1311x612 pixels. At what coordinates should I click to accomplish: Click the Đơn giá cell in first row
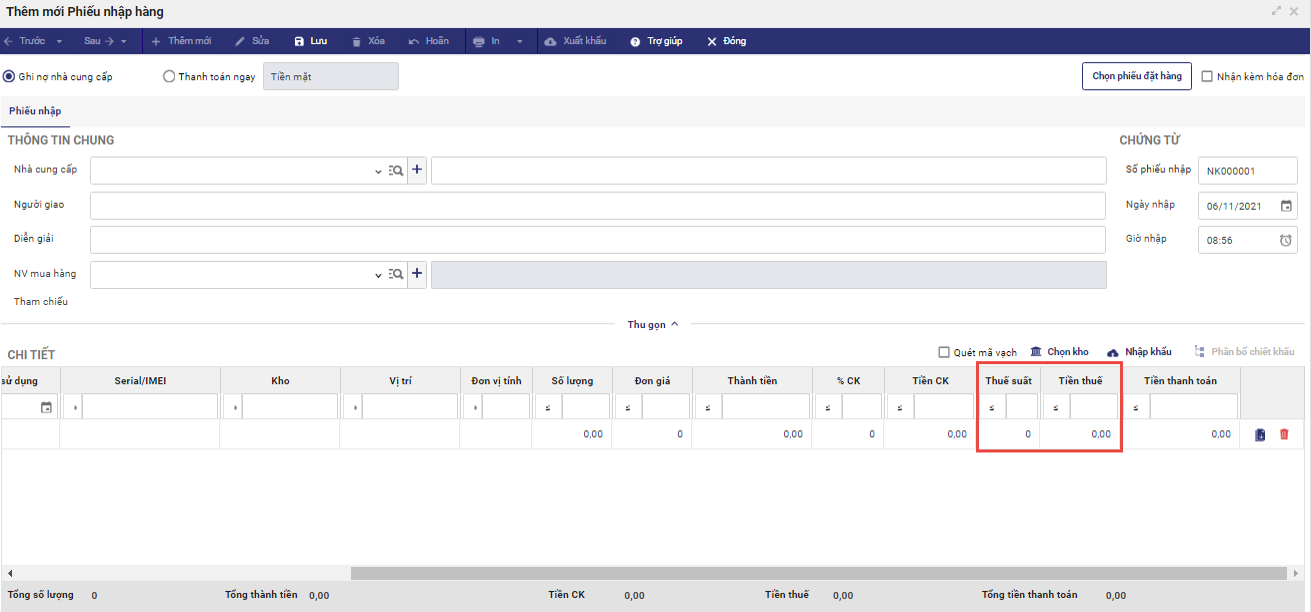651,434
